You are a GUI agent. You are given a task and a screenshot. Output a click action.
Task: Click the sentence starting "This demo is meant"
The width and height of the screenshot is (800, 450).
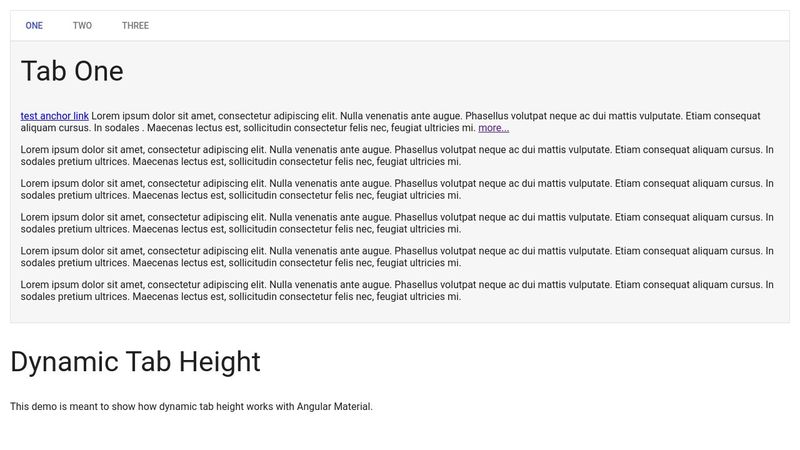click(191, 407)
